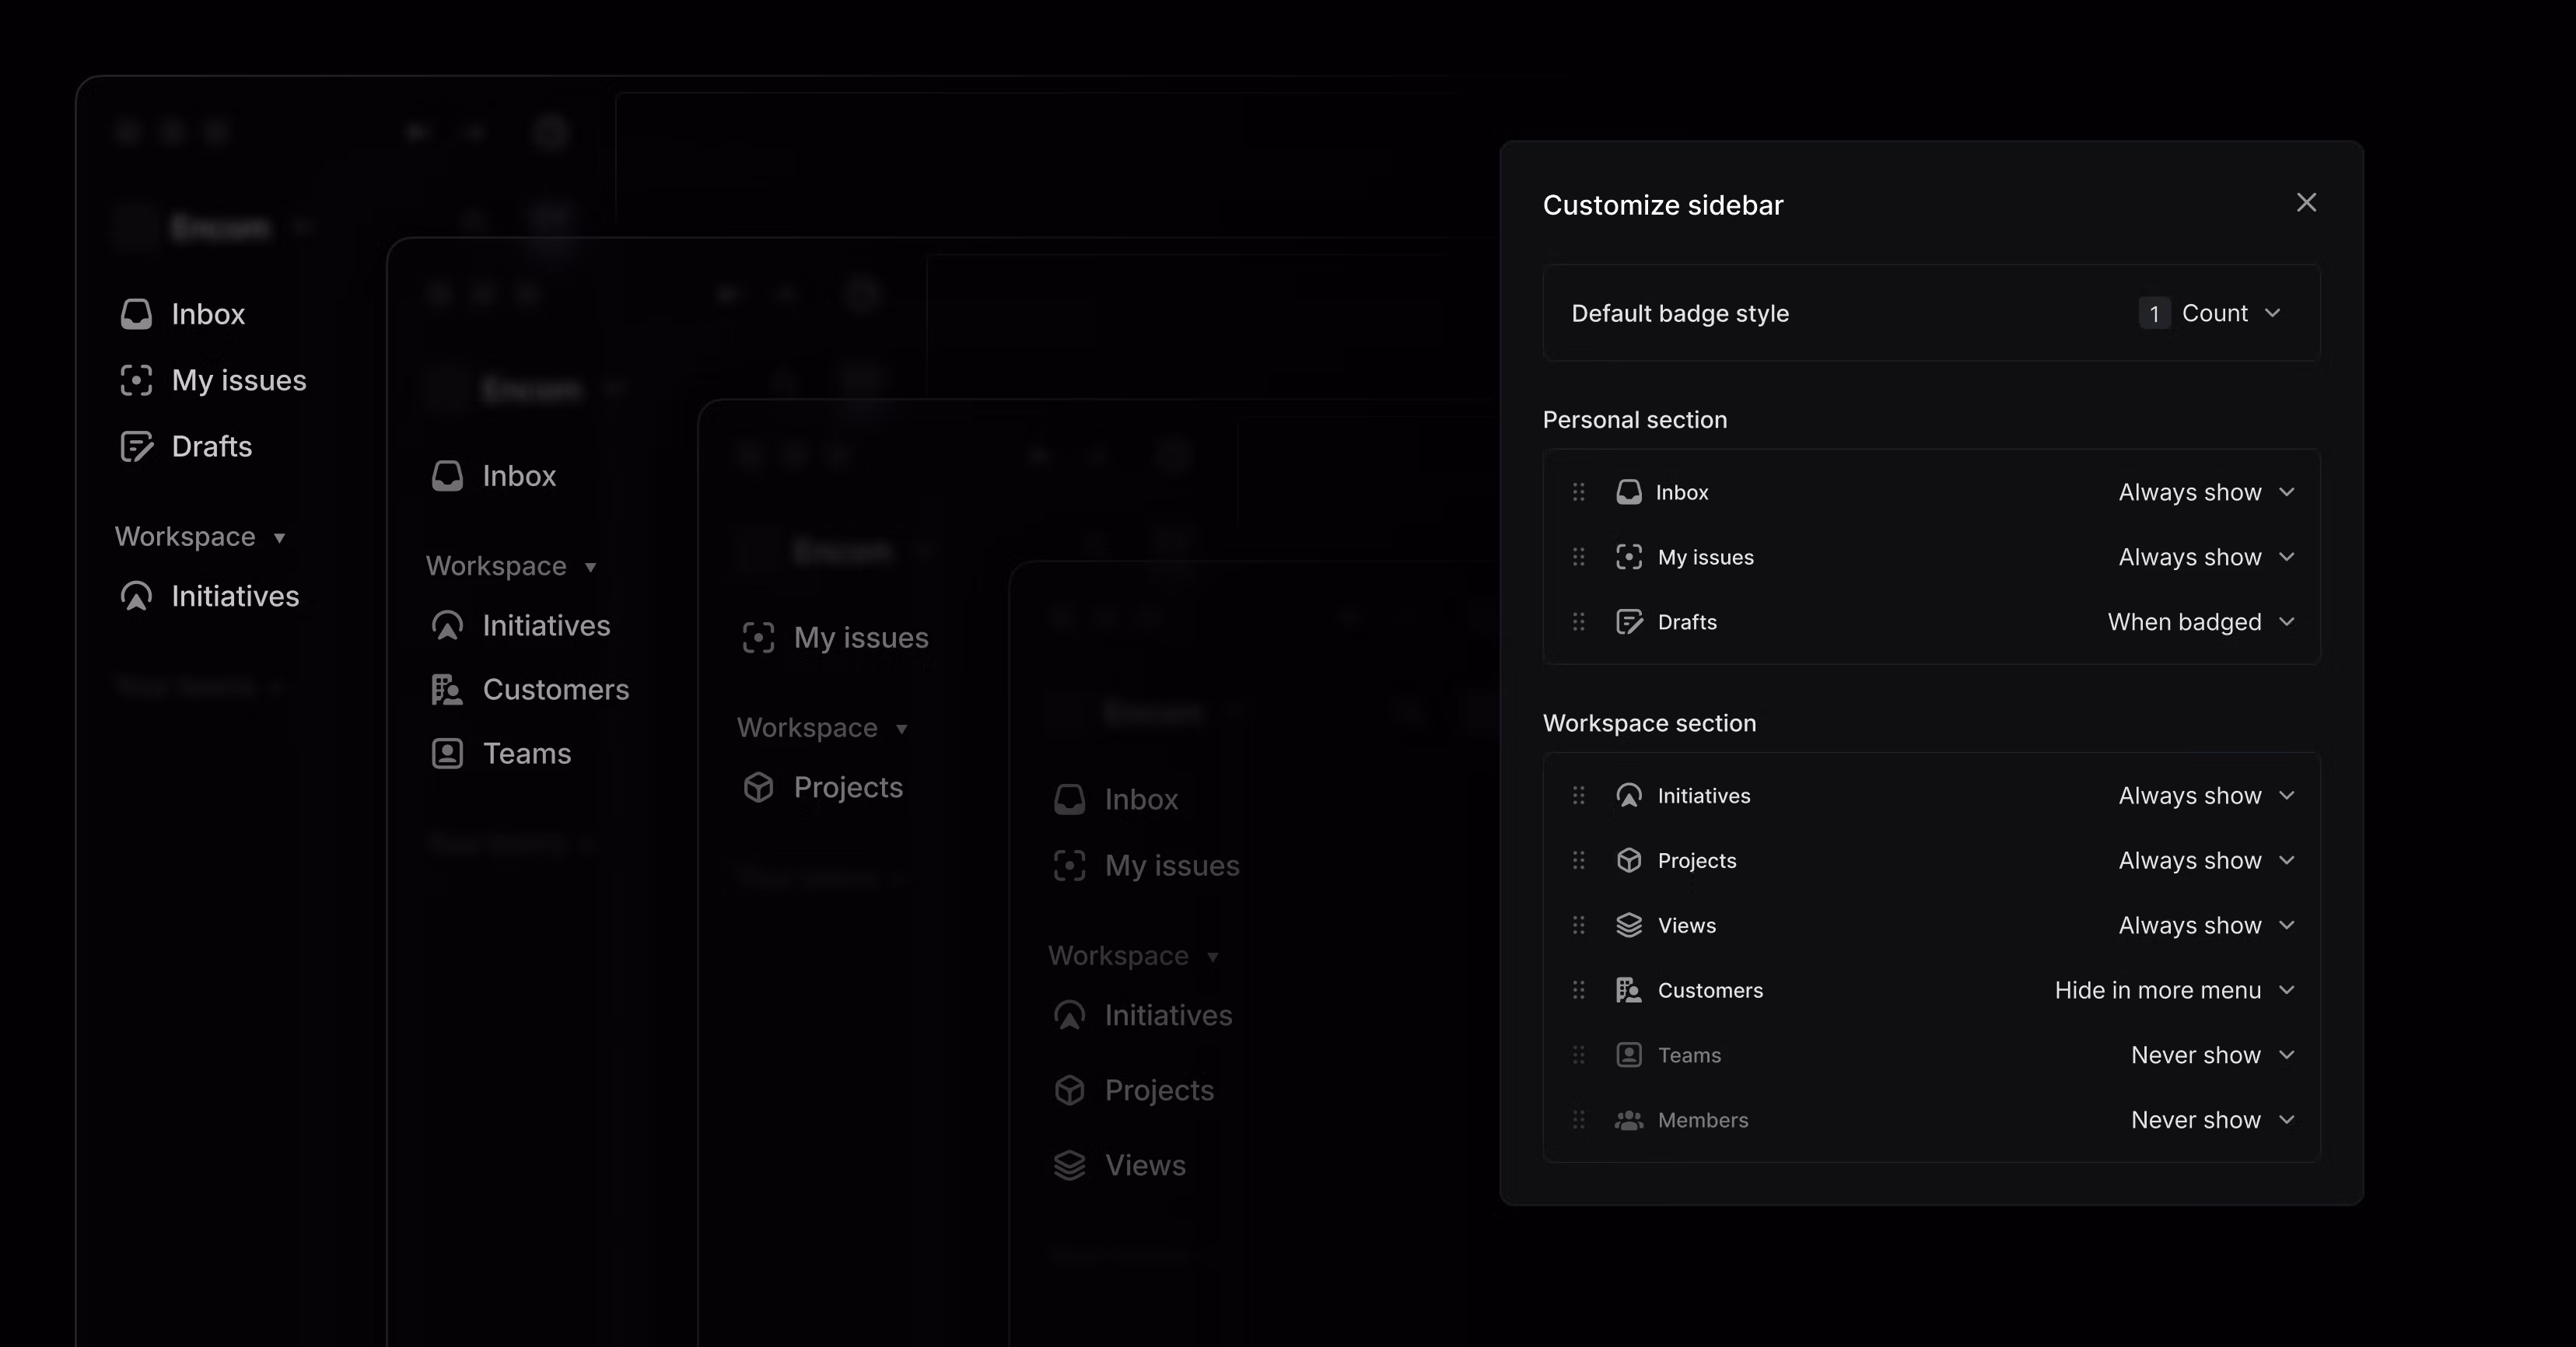
Task: Click the Members people icon in dialog
Action: (1629, 1120)
